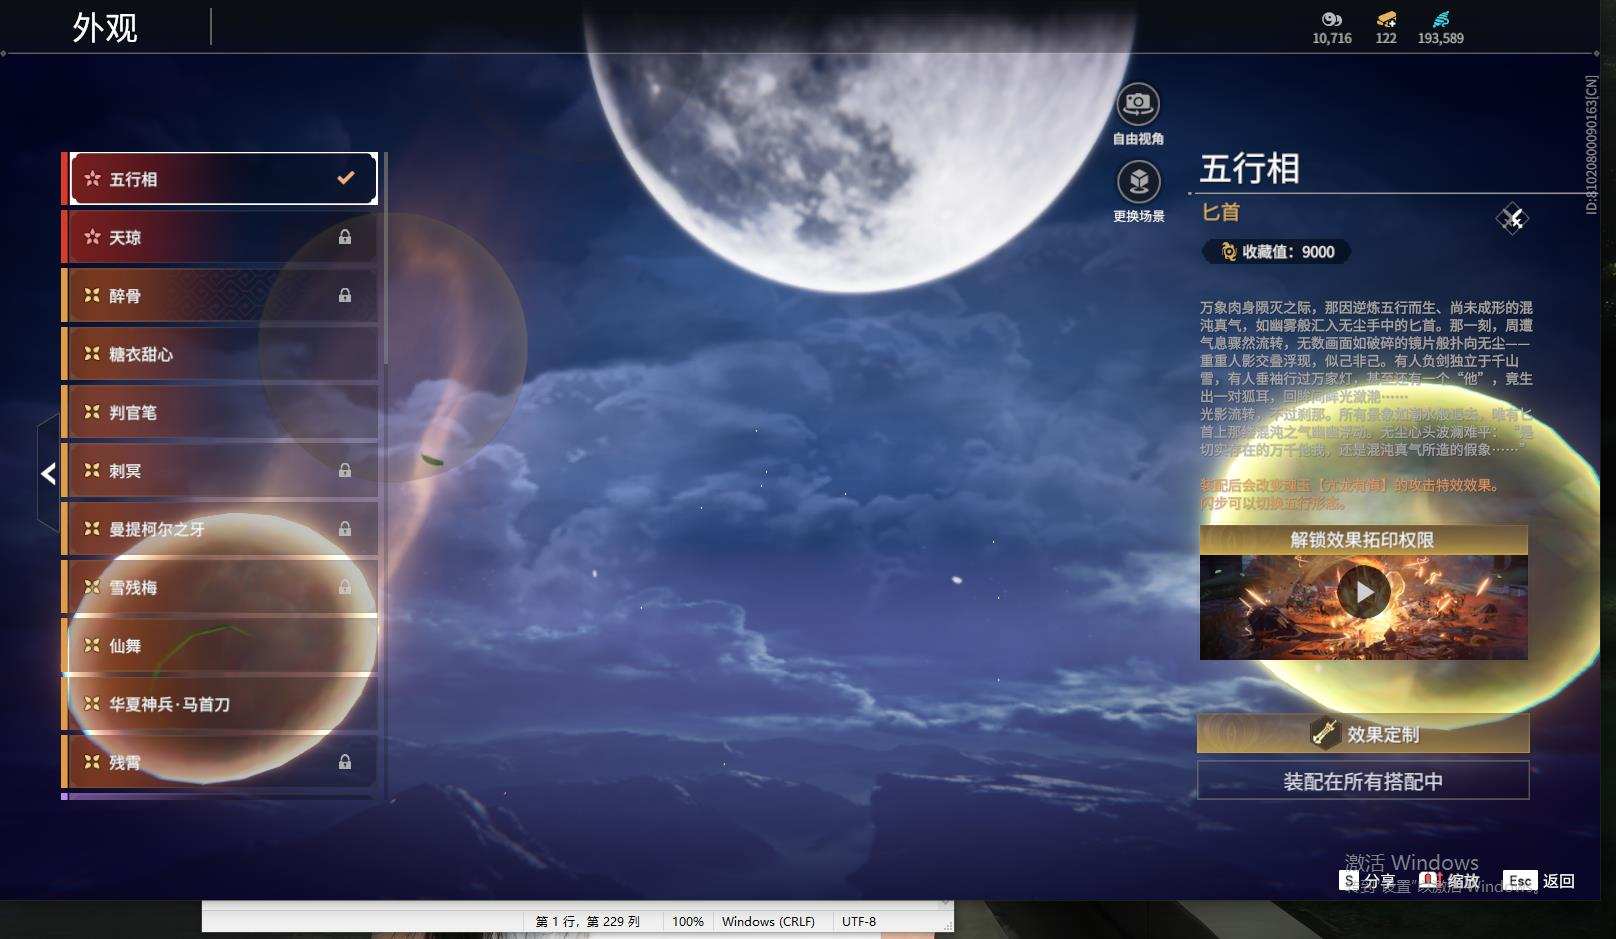This screenshot has width=1616, height=939.
Task: Click the gold ticket currency icon
Action: [1386, 19]
